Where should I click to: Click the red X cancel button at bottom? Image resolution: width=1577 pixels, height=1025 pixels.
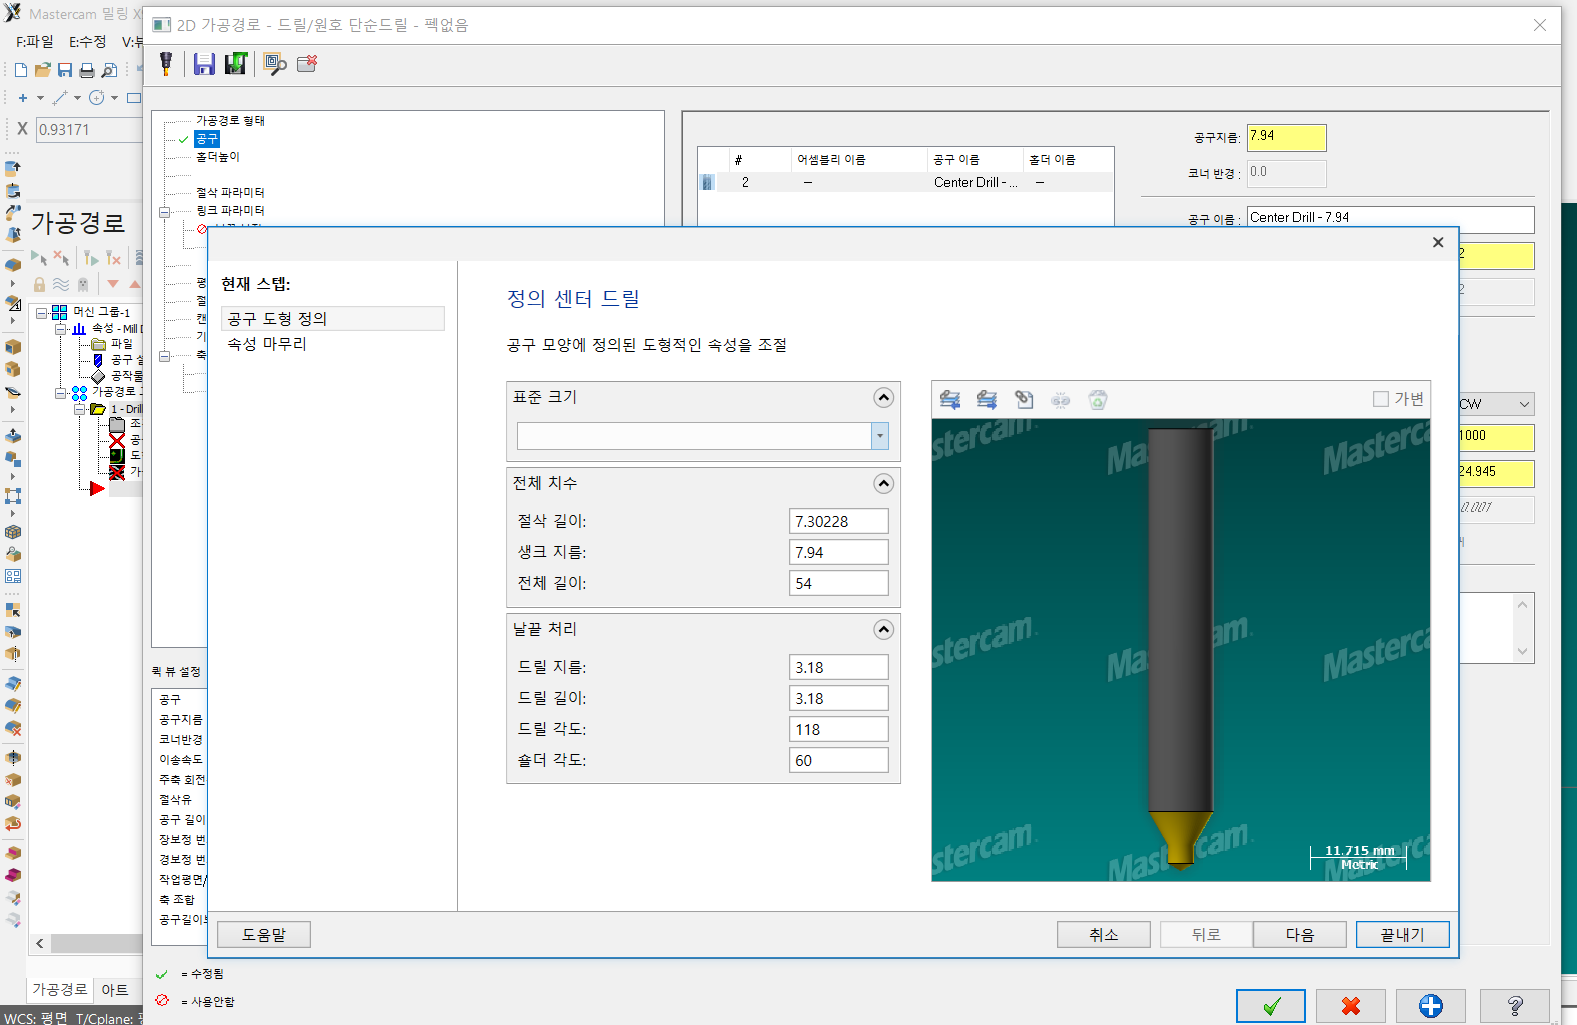pos(1351,1006)
